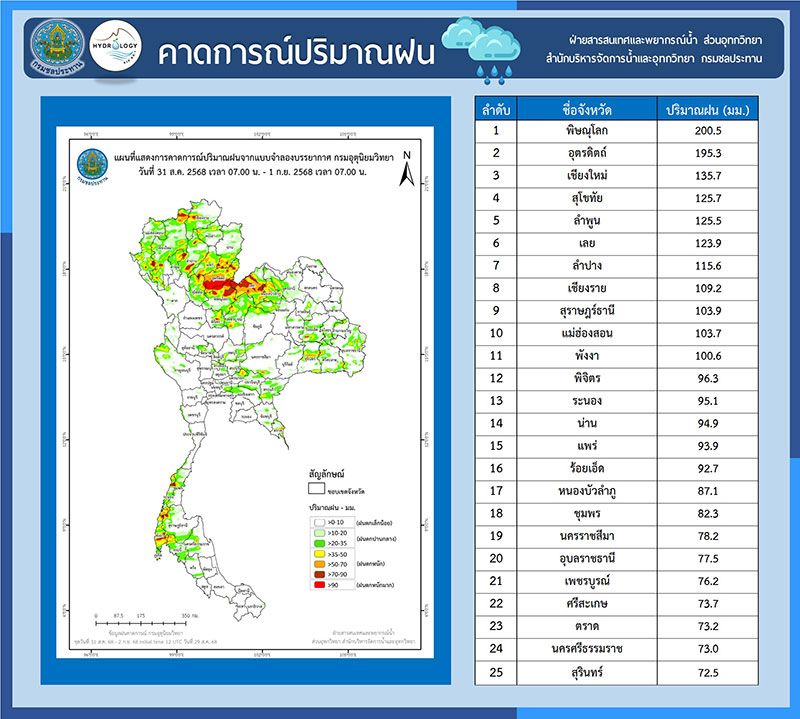Screen dimensions: 800x719
Task: Click rainfall value '135.7'
Action: [708, 176]
